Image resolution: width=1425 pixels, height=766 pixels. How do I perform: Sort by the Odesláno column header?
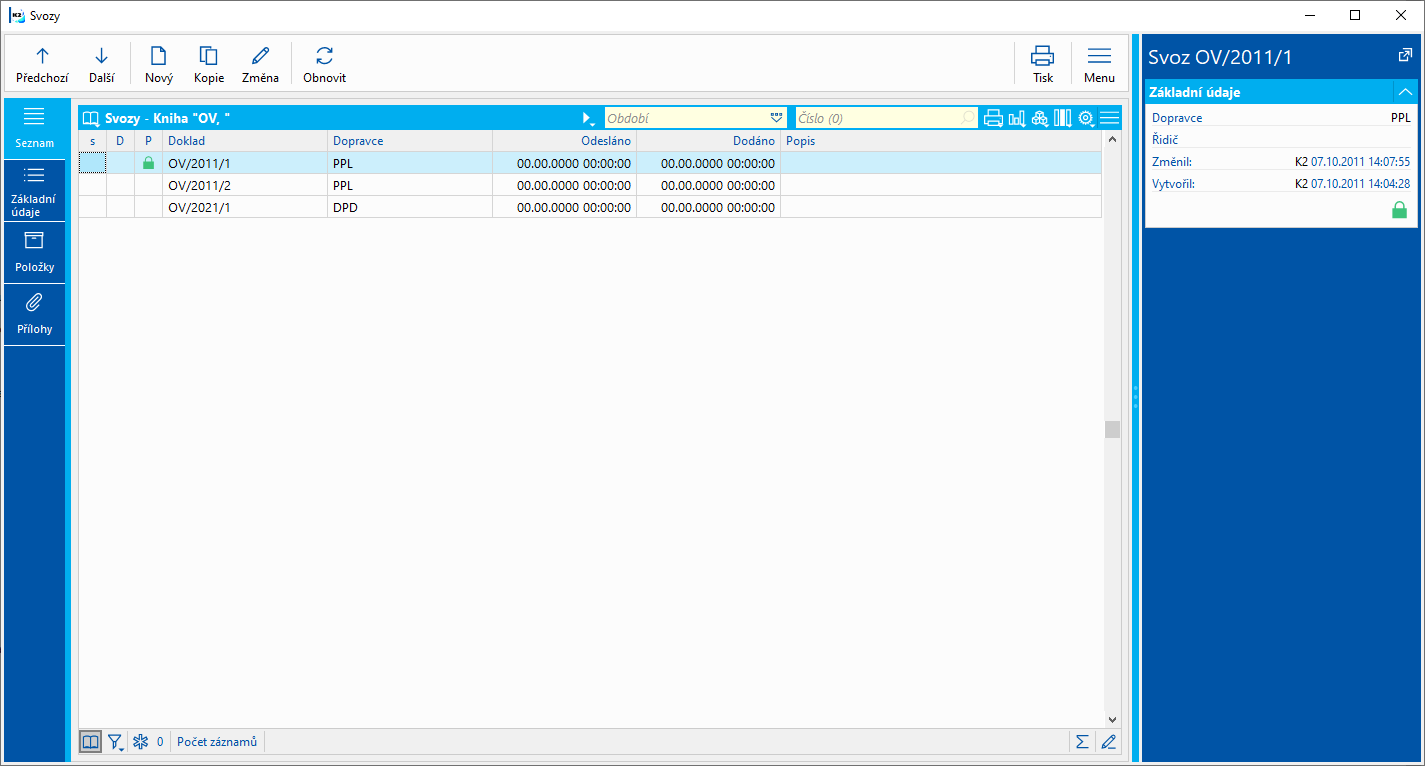point(564,141)
